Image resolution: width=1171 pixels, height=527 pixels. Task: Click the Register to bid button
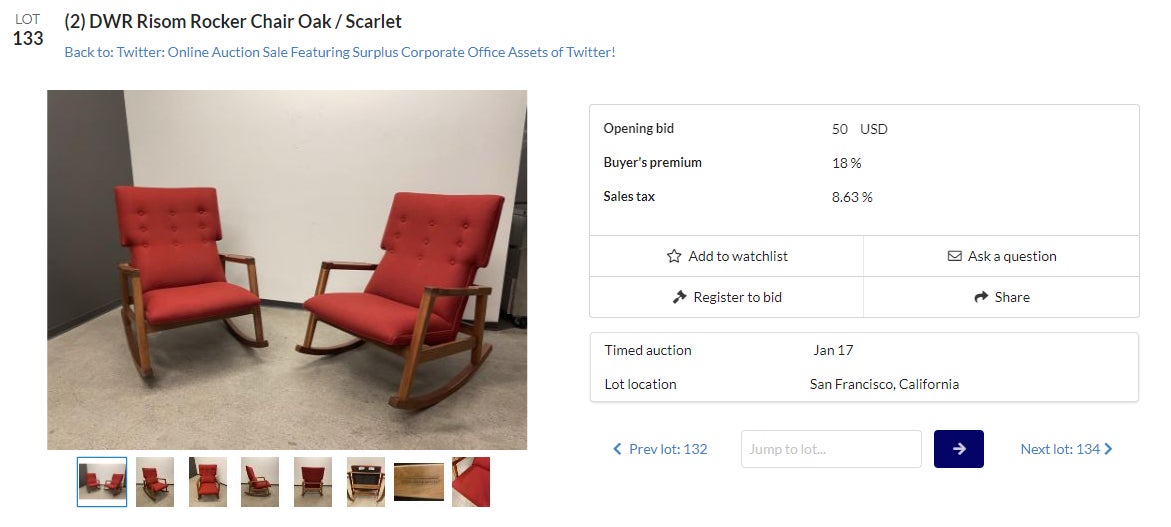coord(727,298)
